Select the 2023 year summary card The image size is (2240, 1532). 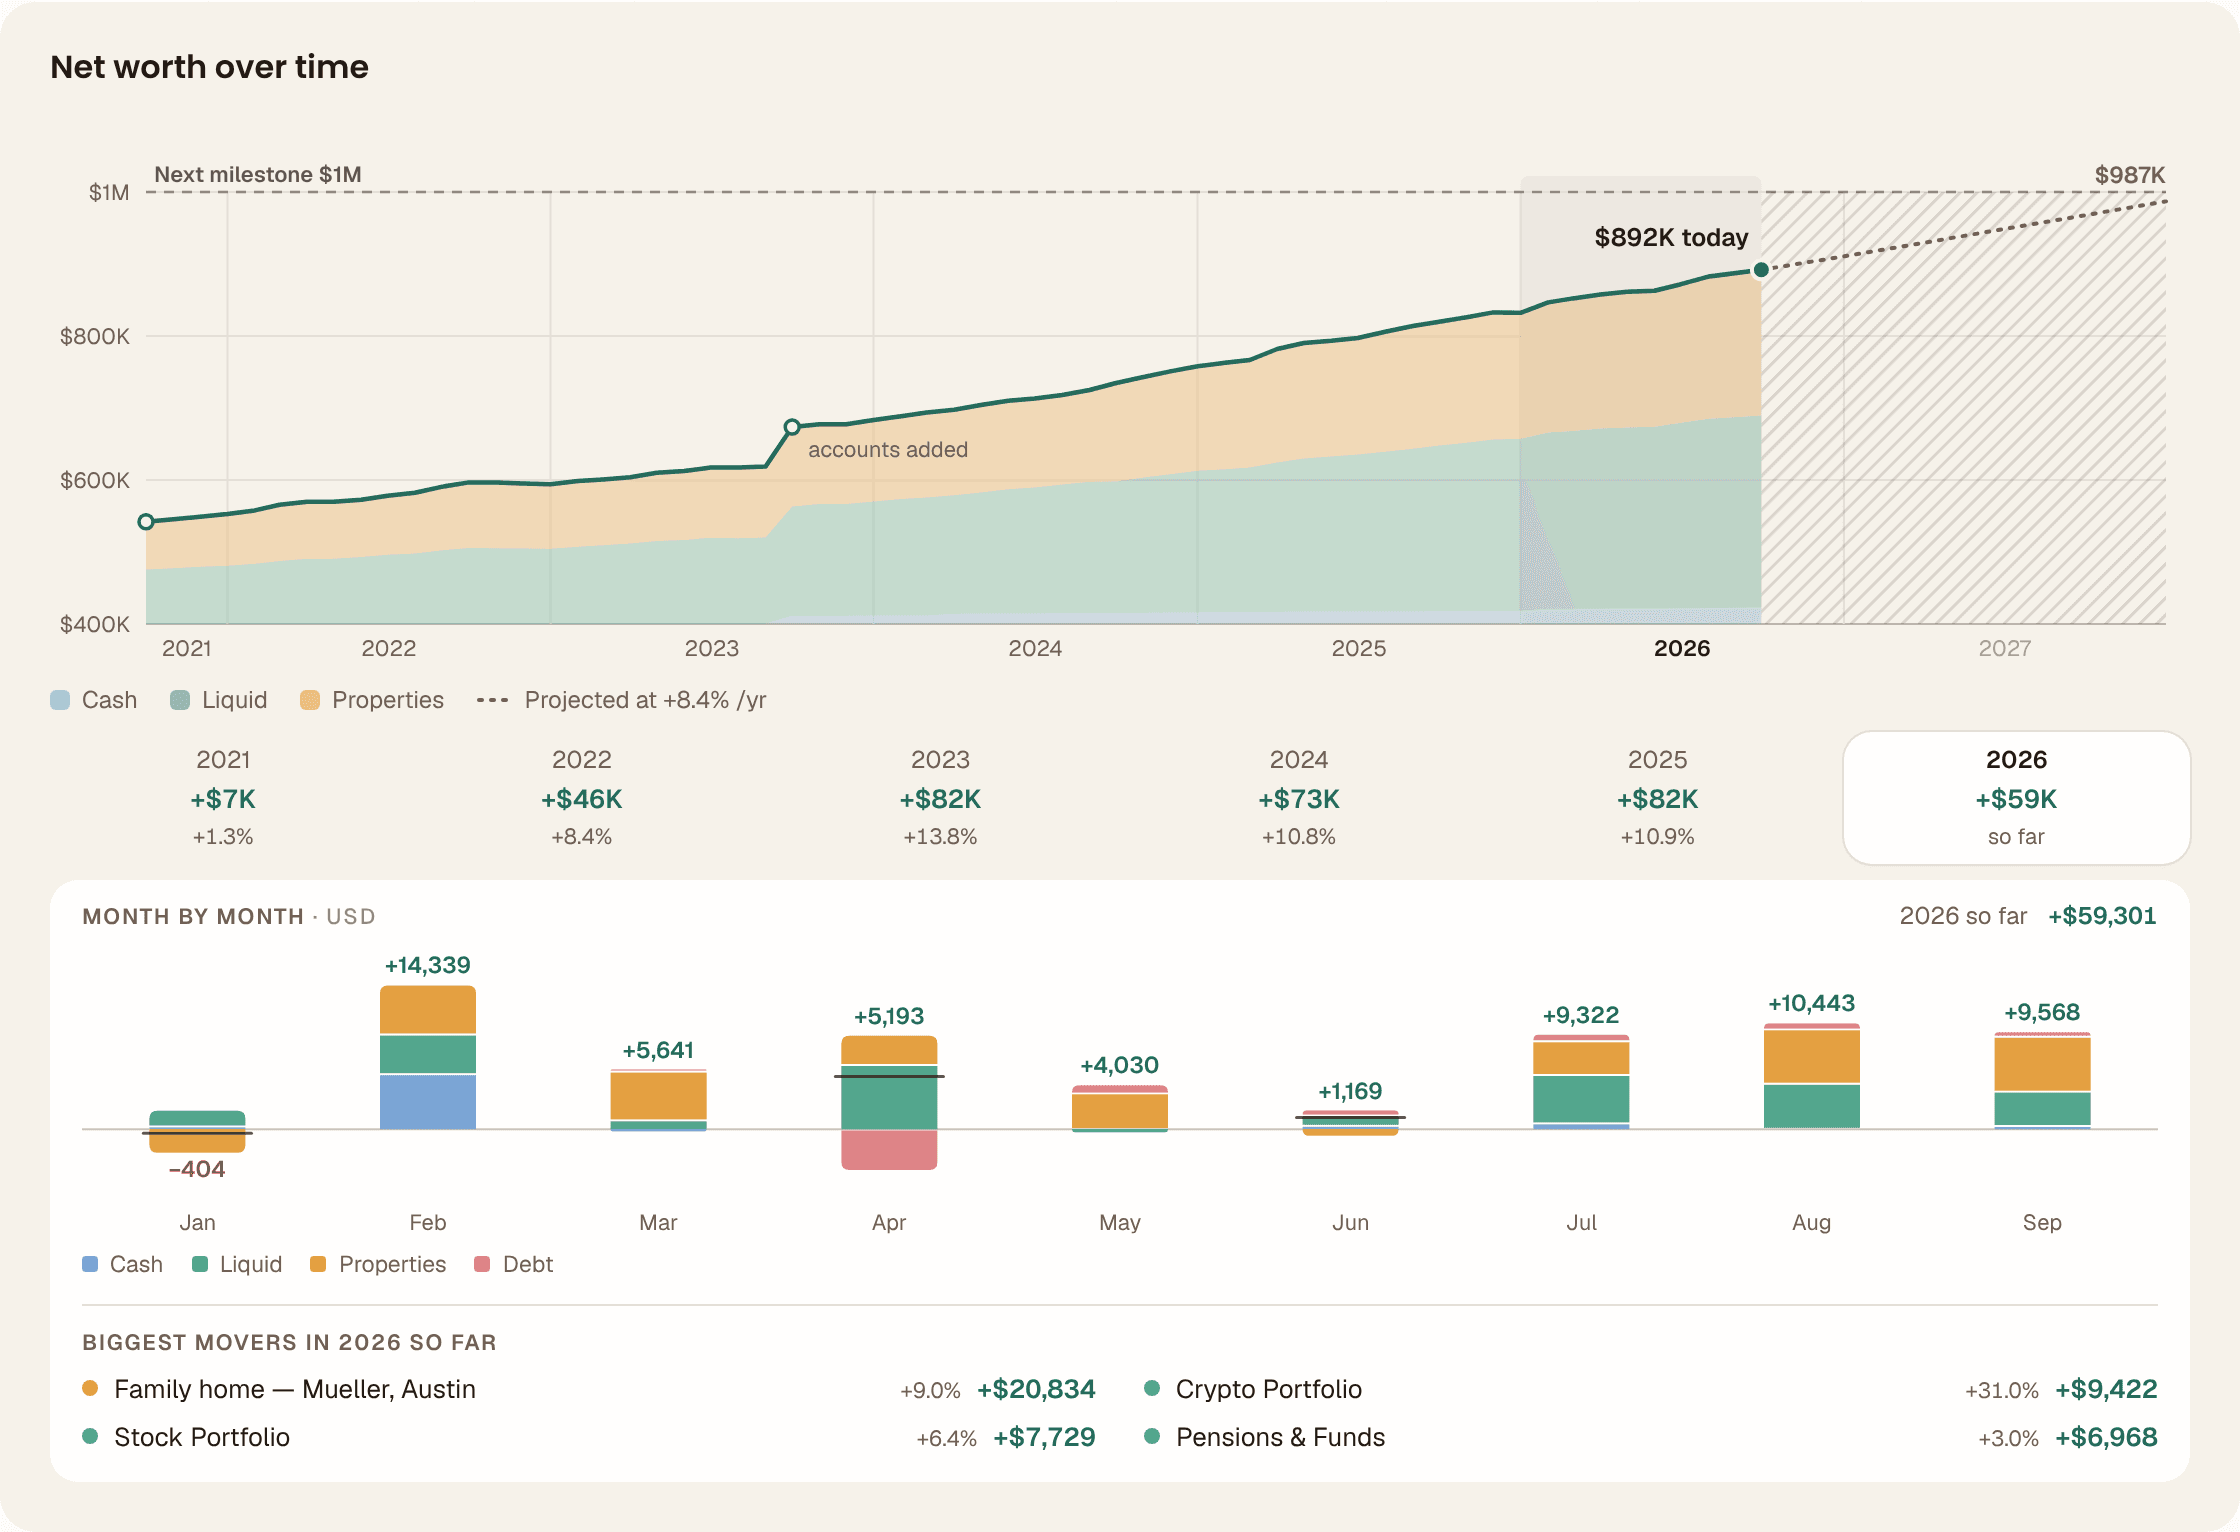[940, 797]
